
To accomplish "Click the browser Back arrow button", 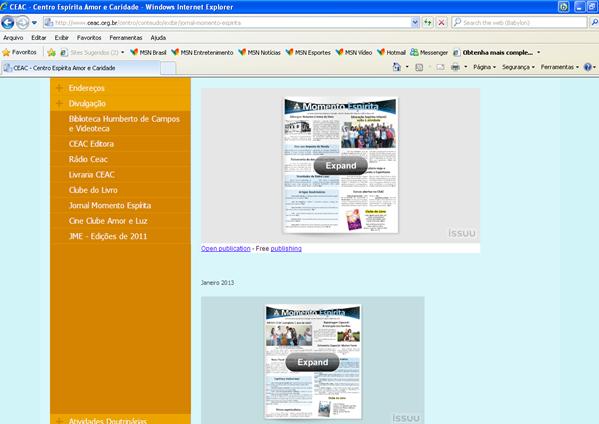I will point(8,23).
